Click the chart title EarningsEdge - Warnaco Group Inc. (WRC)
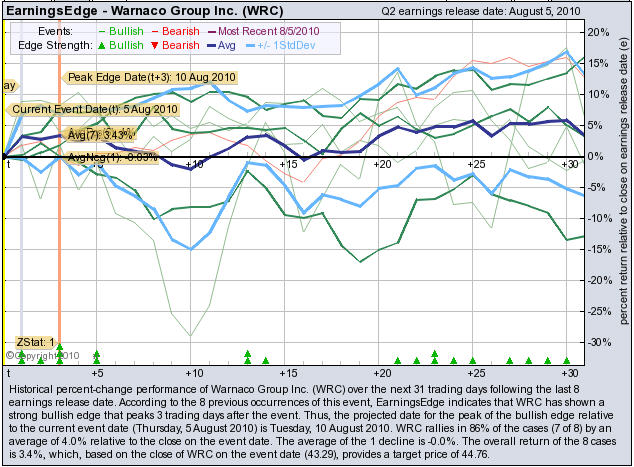The image size is (634, 467). point(145,10)
